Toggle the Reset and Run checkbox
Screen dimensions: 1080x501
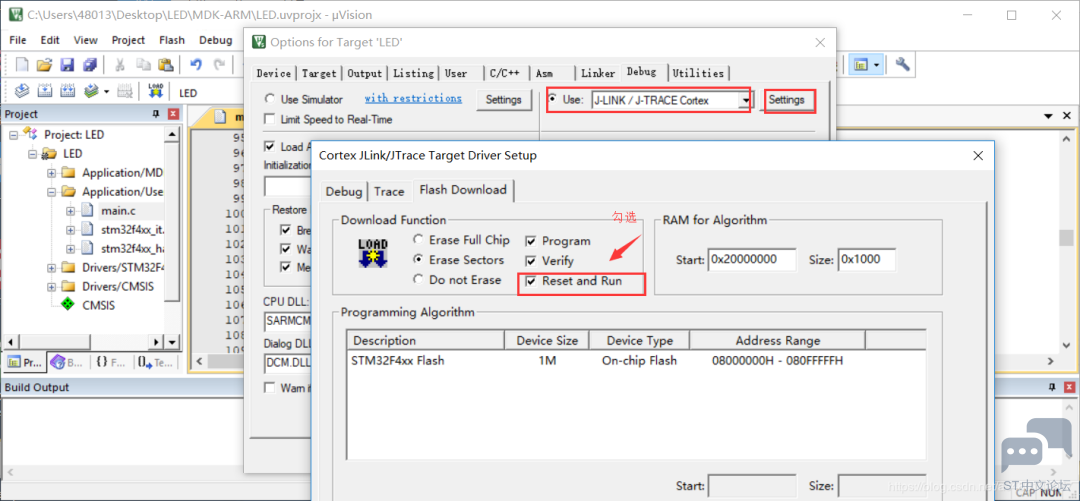coord(531,281)
